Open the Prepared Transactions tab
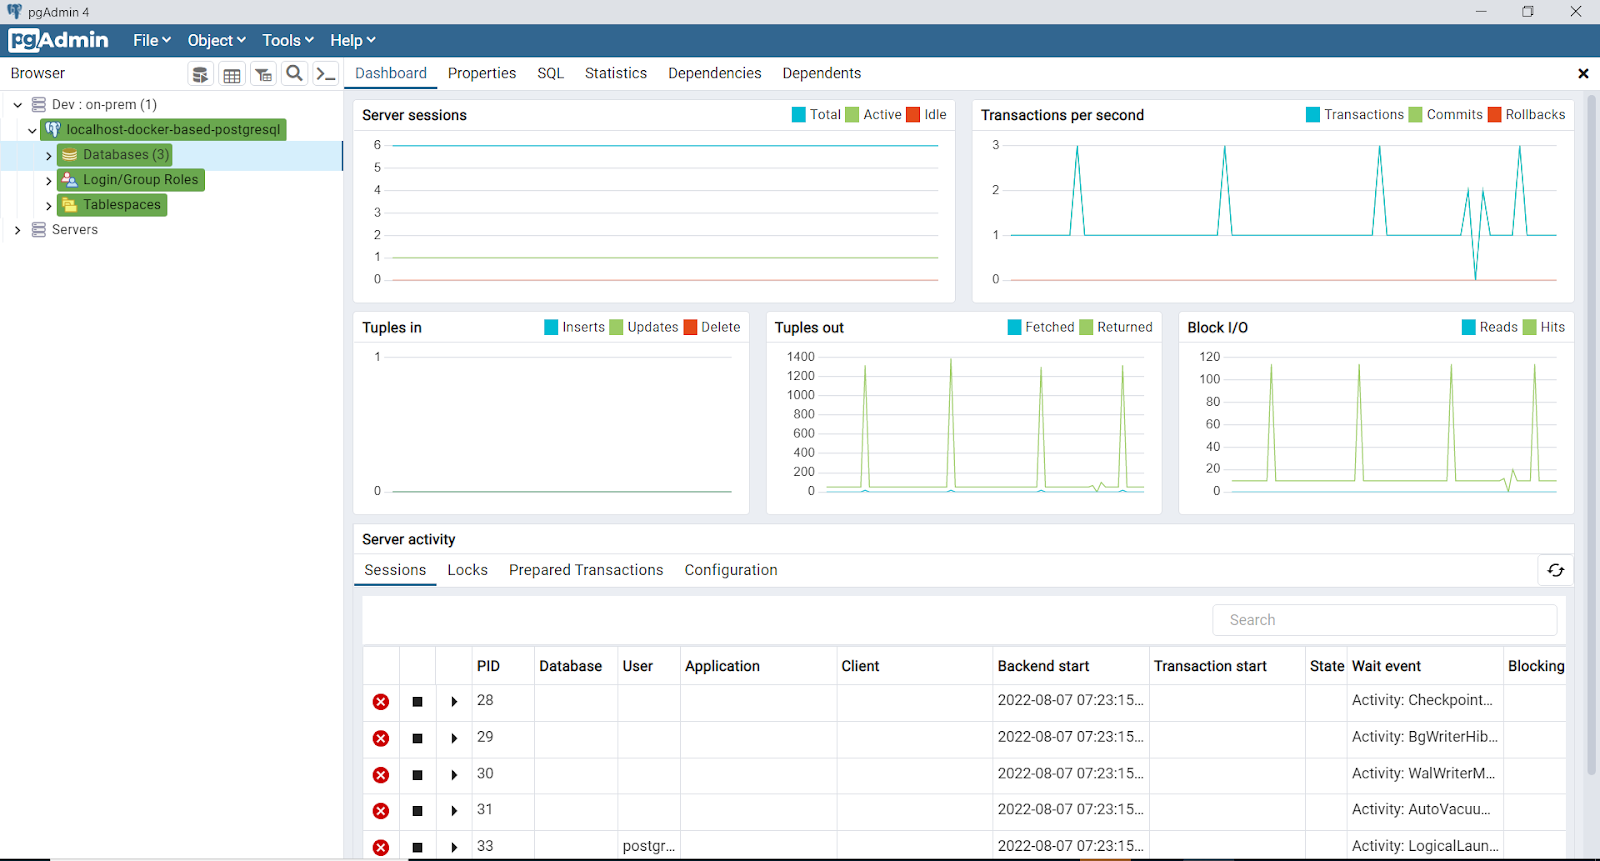Screen dimensions: 1600x861 coord(586,570)
